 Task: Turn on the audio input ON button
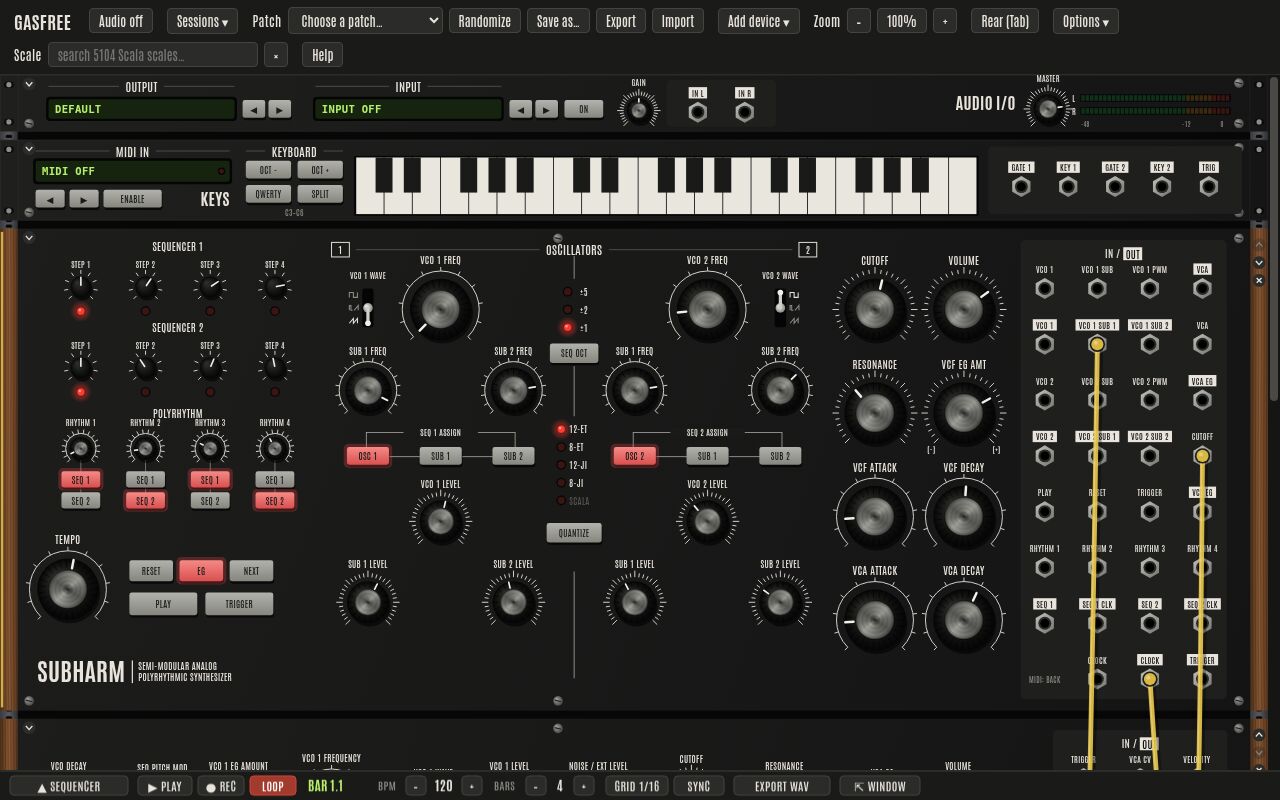point(584,109)
